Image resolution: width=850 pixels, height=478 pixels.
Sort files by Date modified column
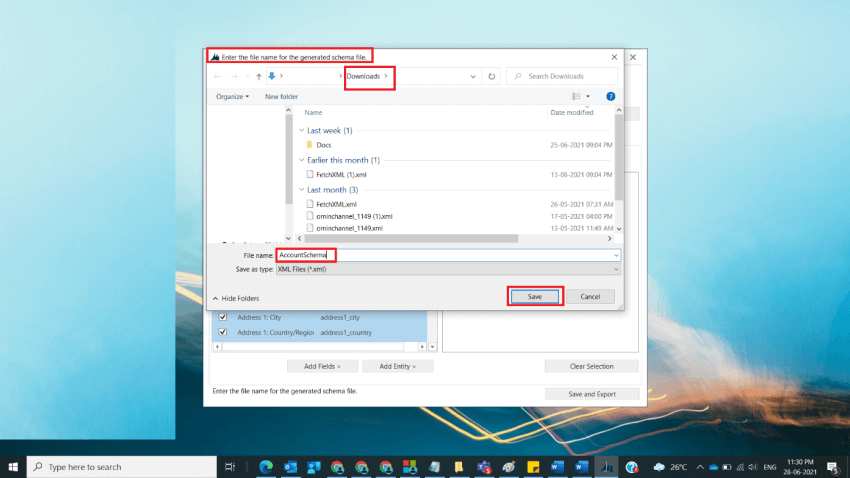coord(572,113)
